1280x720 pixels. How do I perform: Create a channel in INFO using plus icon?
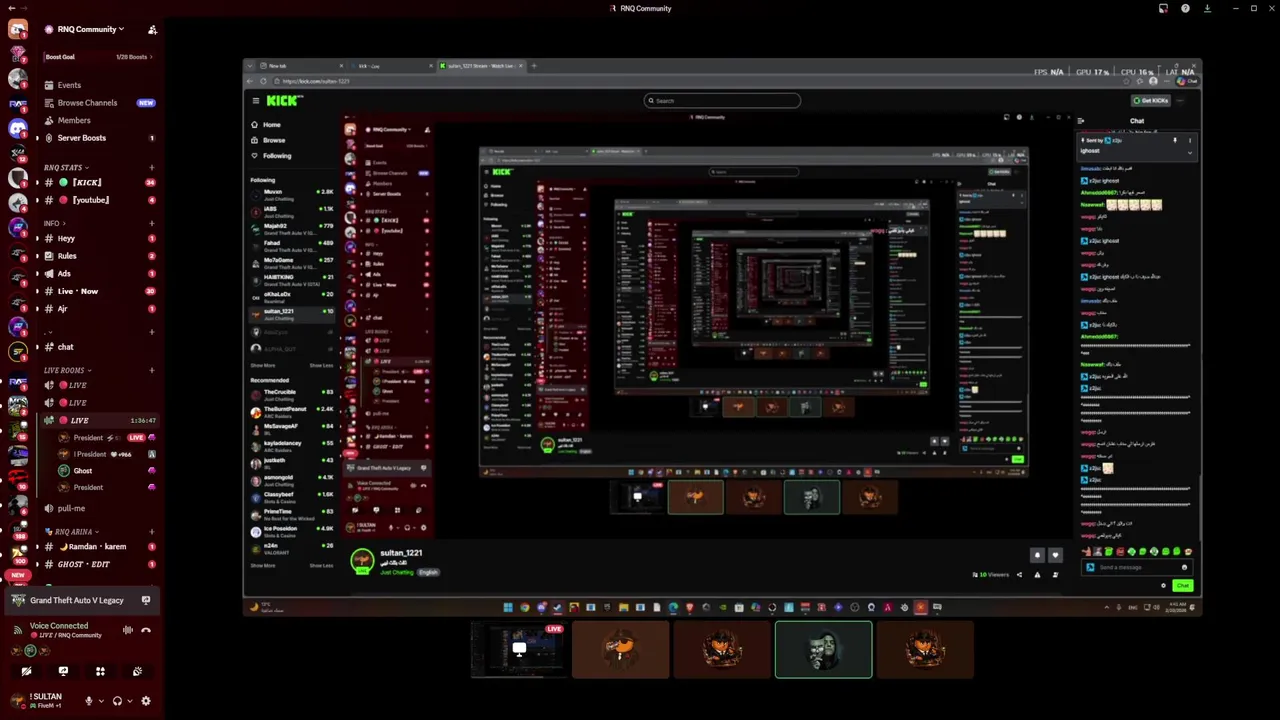152,223
